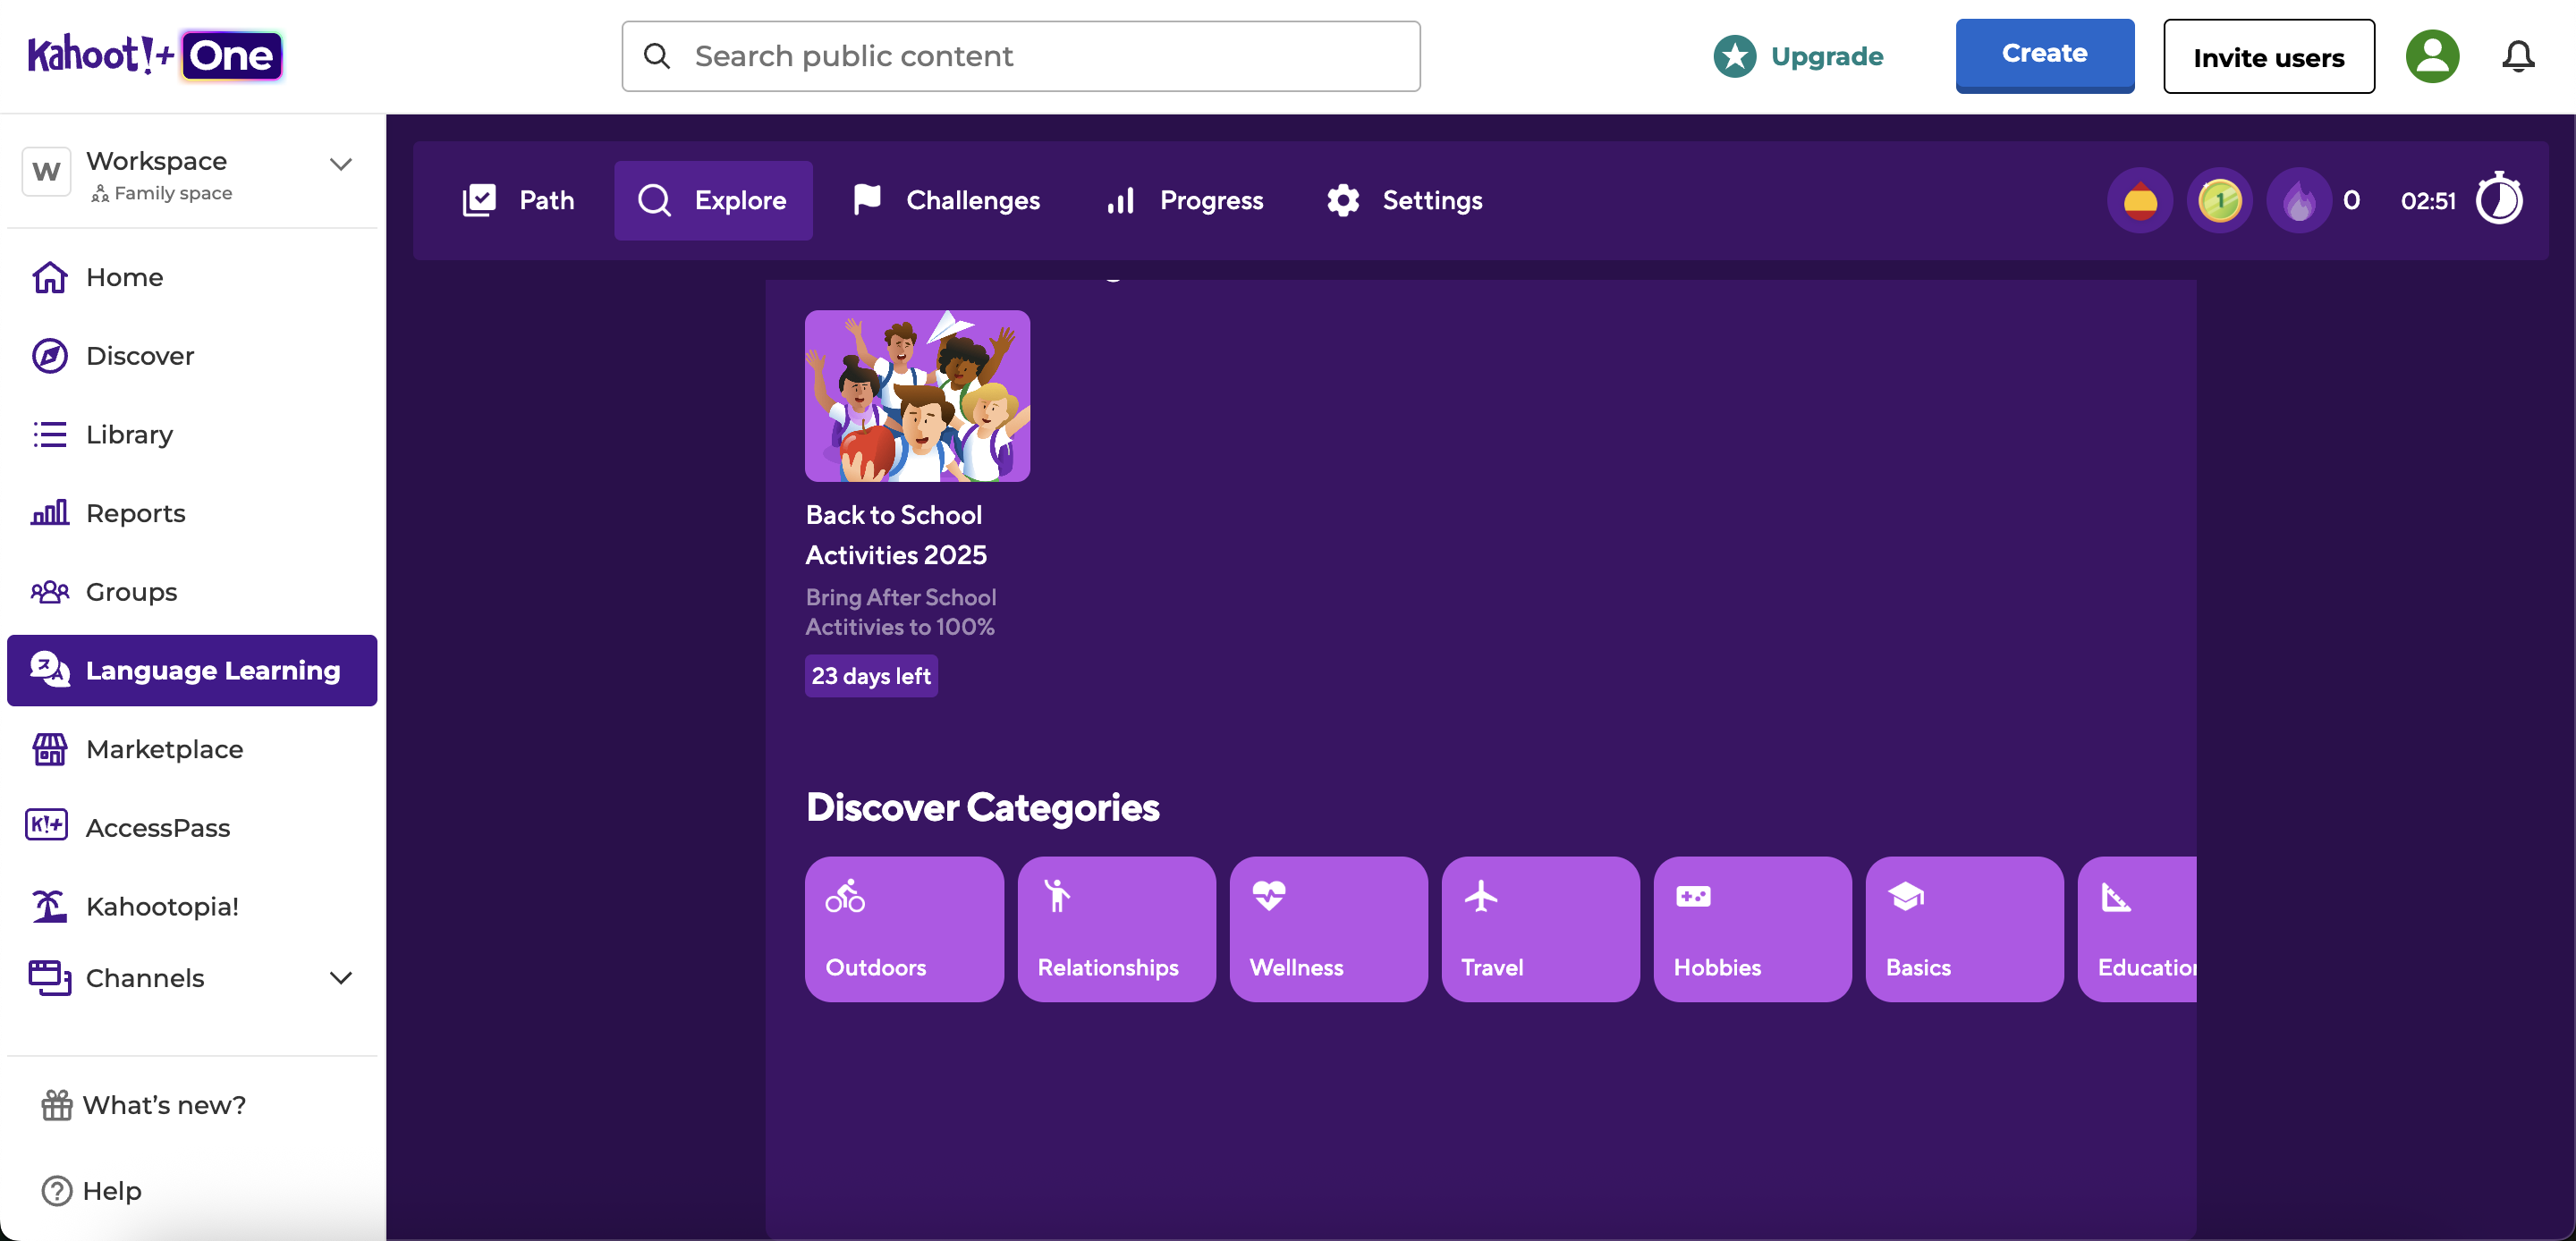Click the streak count 0
Image resolution: width=2576 pixels, height=1241 pixels.
(x=2351, y=201)
